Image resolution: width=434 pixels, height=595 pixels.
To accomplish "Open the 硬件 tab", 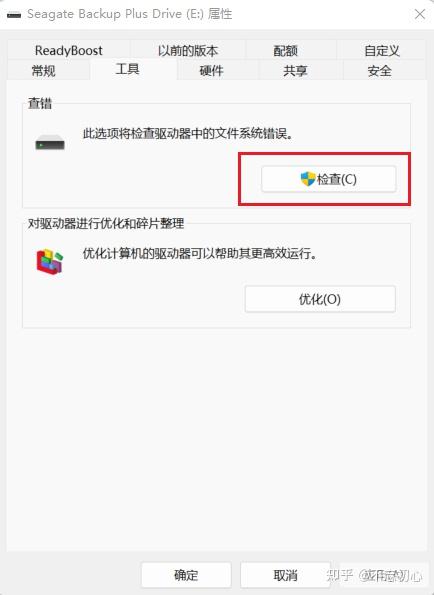I will coord(211,71).
